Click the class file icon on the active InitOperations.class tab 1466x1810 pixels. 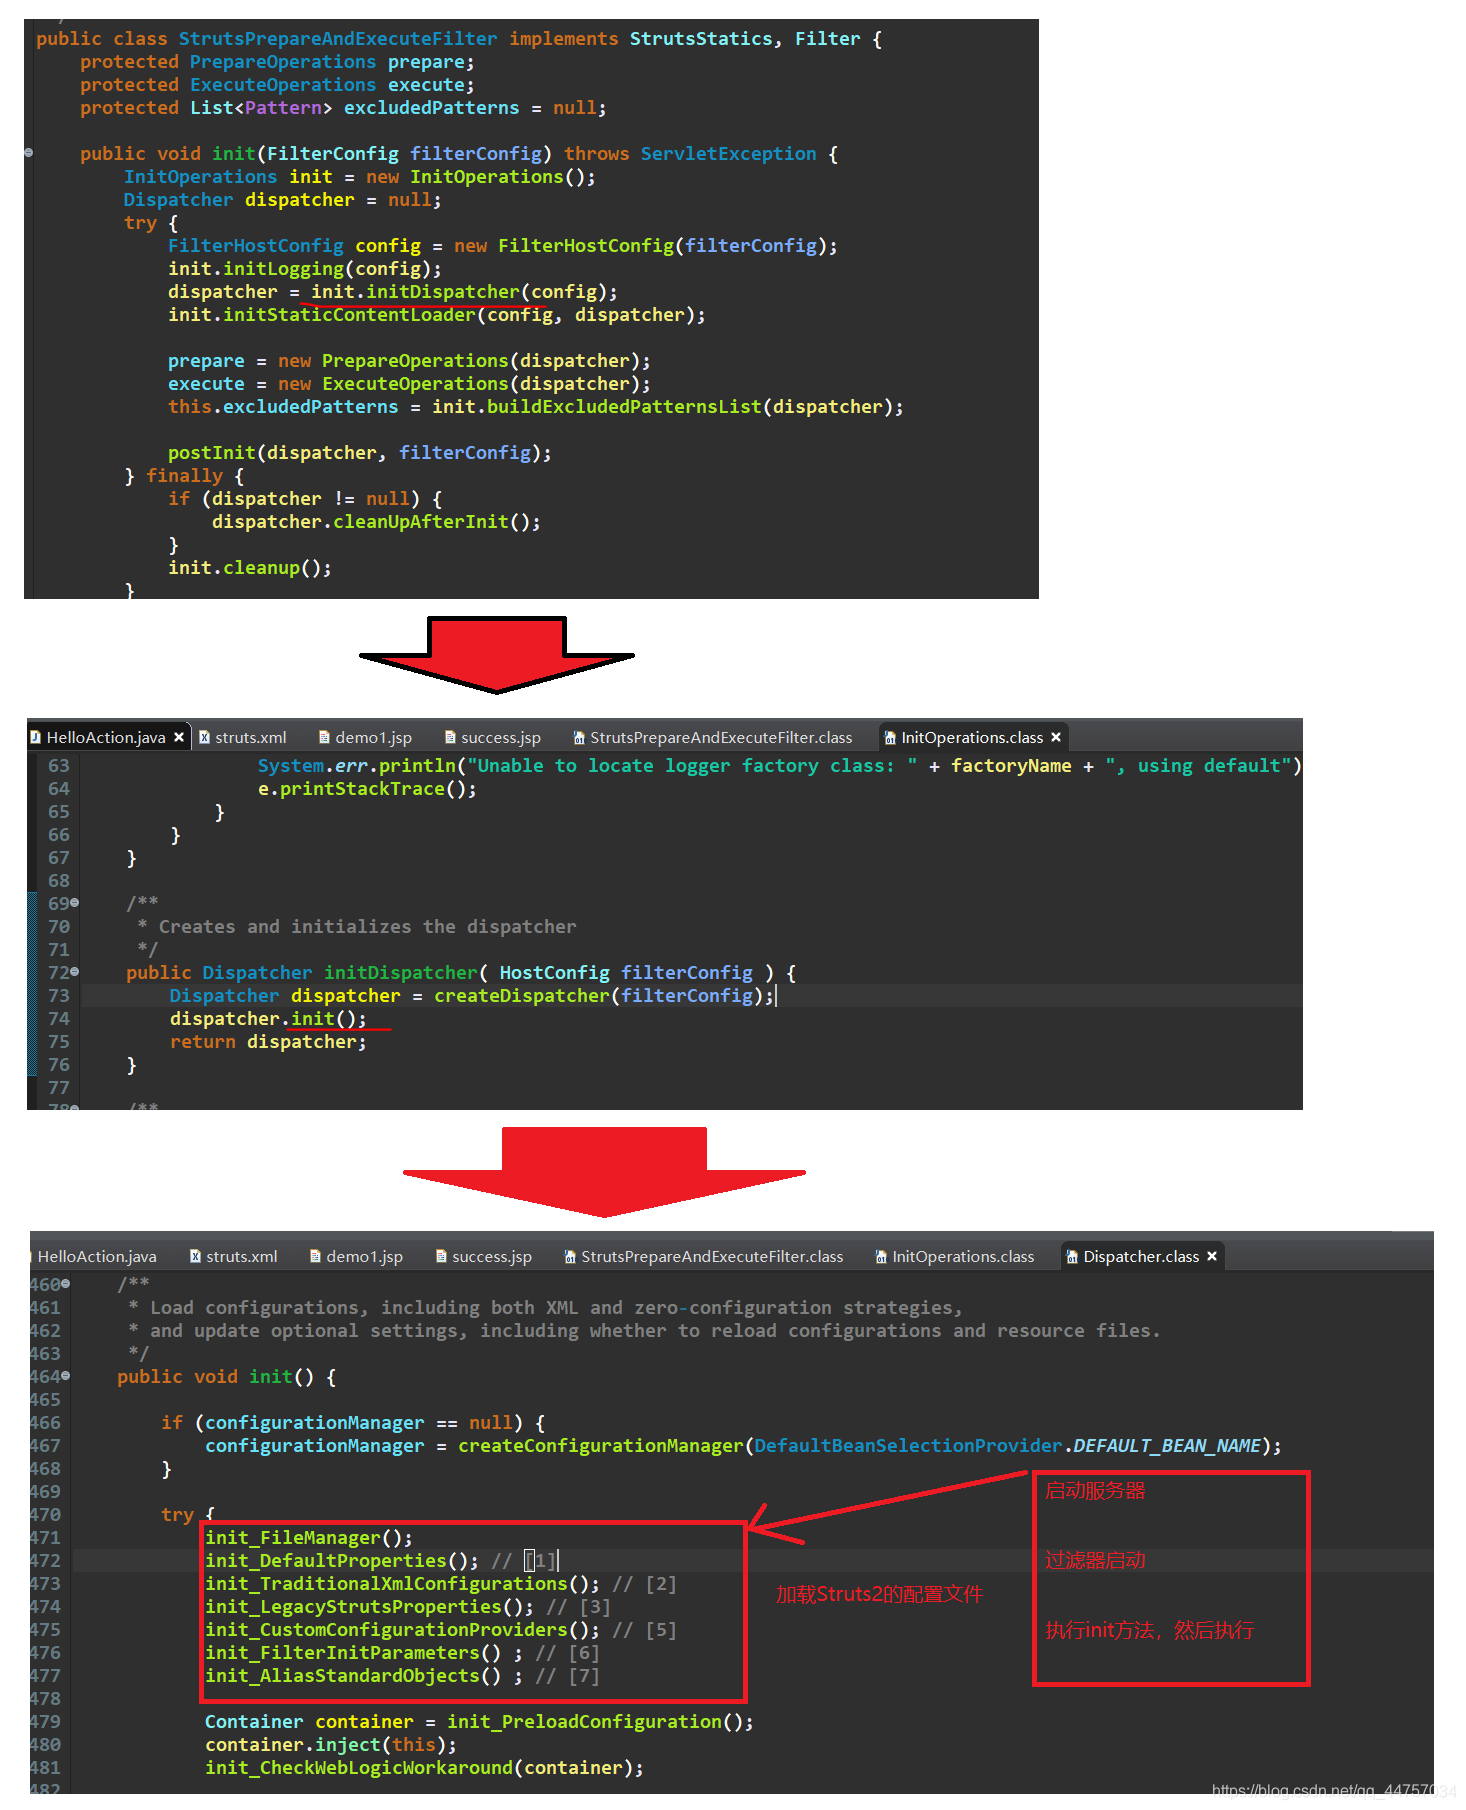point(890,737)
